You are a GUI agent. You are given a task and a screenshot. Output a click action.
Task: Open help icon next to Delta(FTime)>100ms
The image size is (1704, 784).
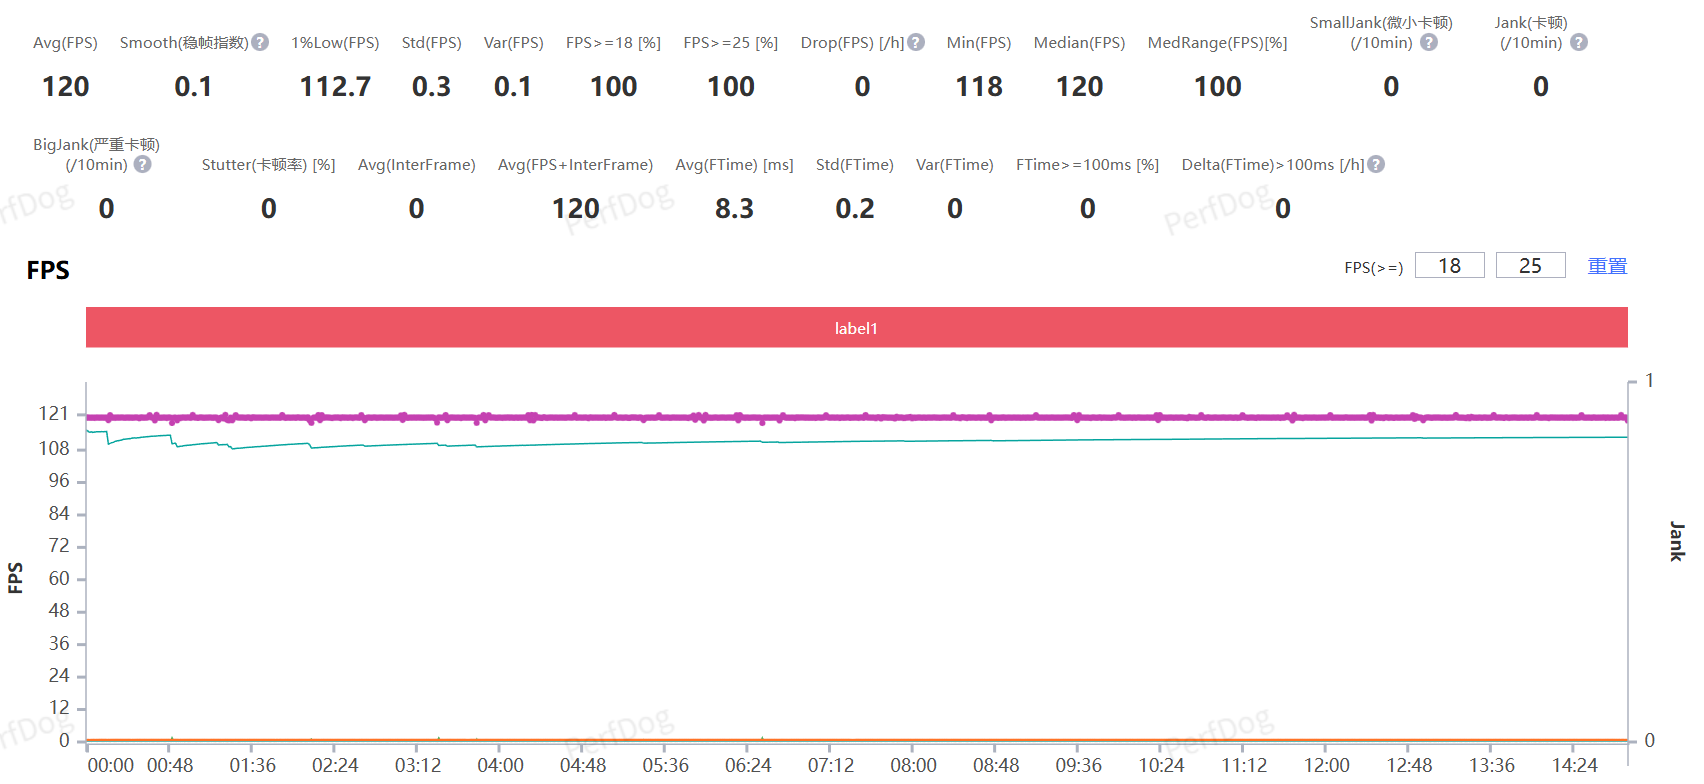[x=1376, y=164]
